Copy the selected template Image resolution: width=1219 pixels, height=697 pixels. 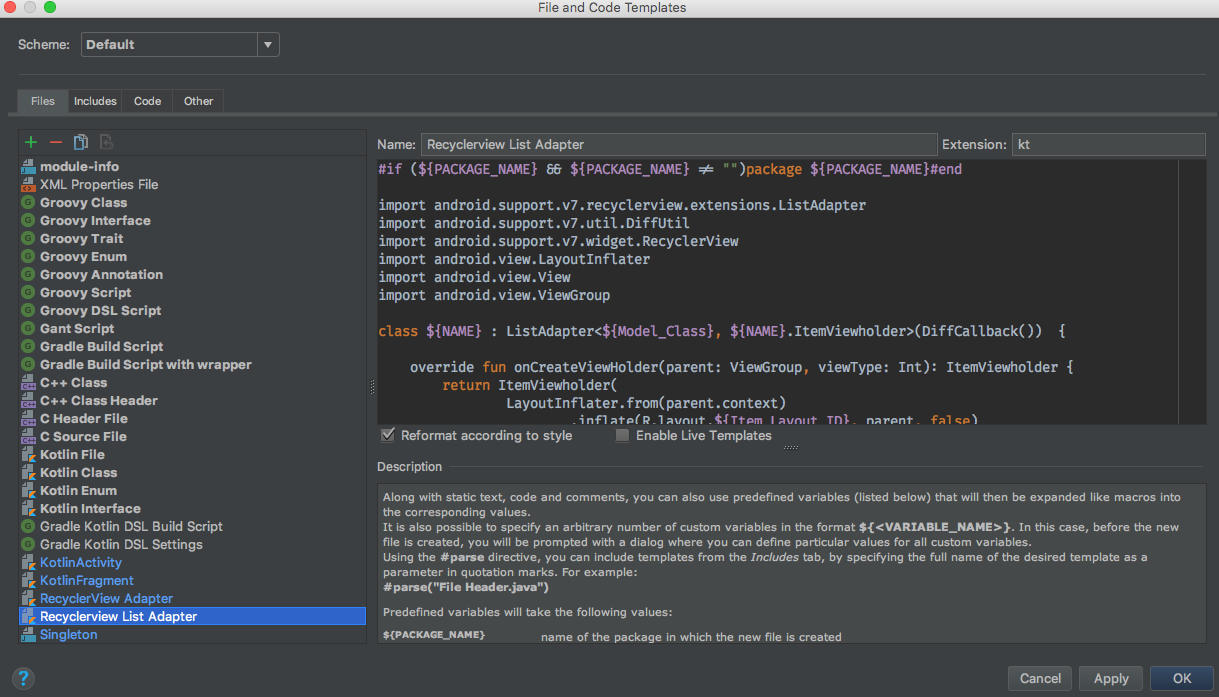point(81,141)
